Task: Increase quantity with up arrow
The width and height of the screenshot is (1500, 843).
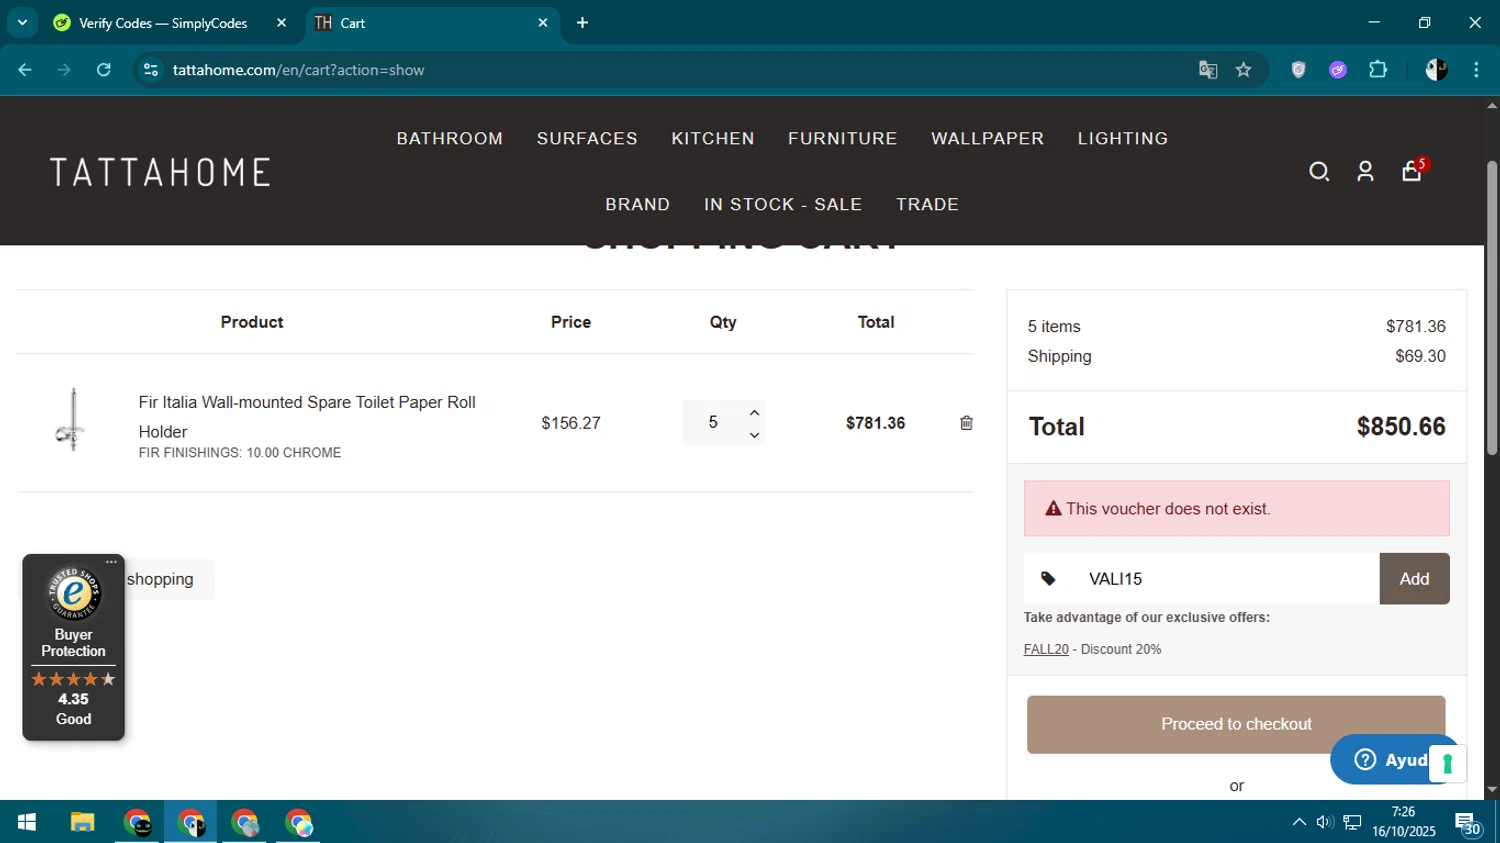Action: tap(754, 412)
